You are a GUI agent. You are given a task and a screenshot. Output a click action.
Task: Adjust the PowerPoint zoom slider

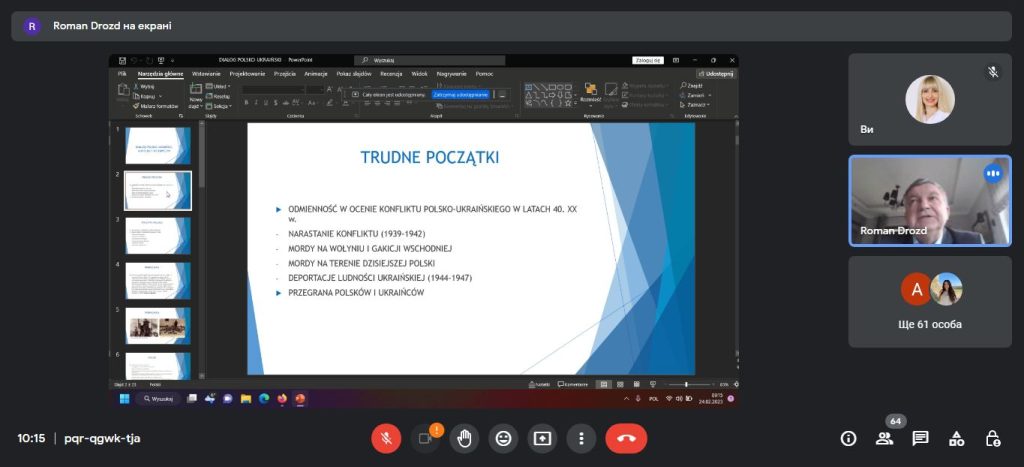[x=686, y=384]
